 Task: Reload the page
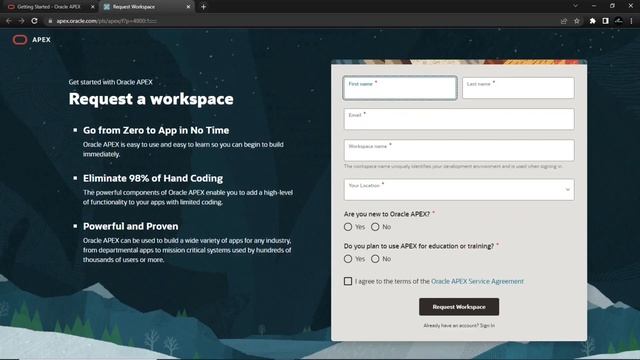[x=34, y=21]
